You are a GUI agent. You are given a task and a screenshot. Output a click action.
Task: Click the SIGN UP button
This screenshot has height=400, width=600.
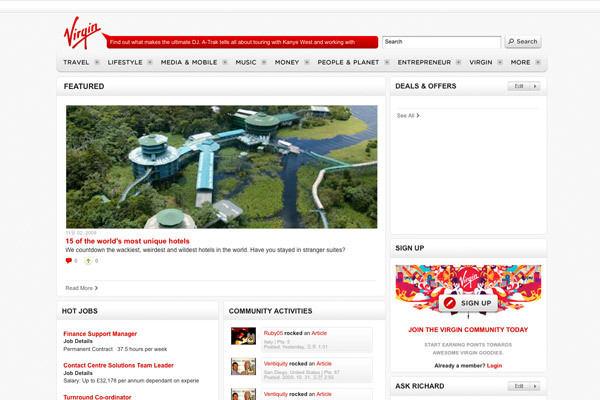coord(468,303)
